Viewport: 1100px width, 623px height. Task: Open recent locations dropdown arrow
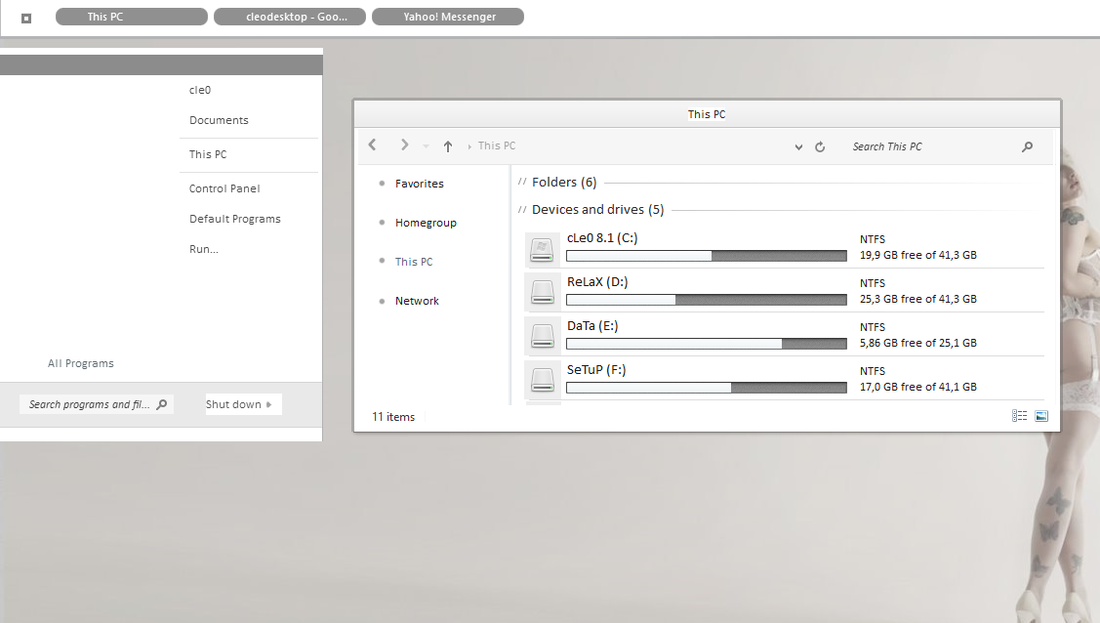tap(425, 147)
